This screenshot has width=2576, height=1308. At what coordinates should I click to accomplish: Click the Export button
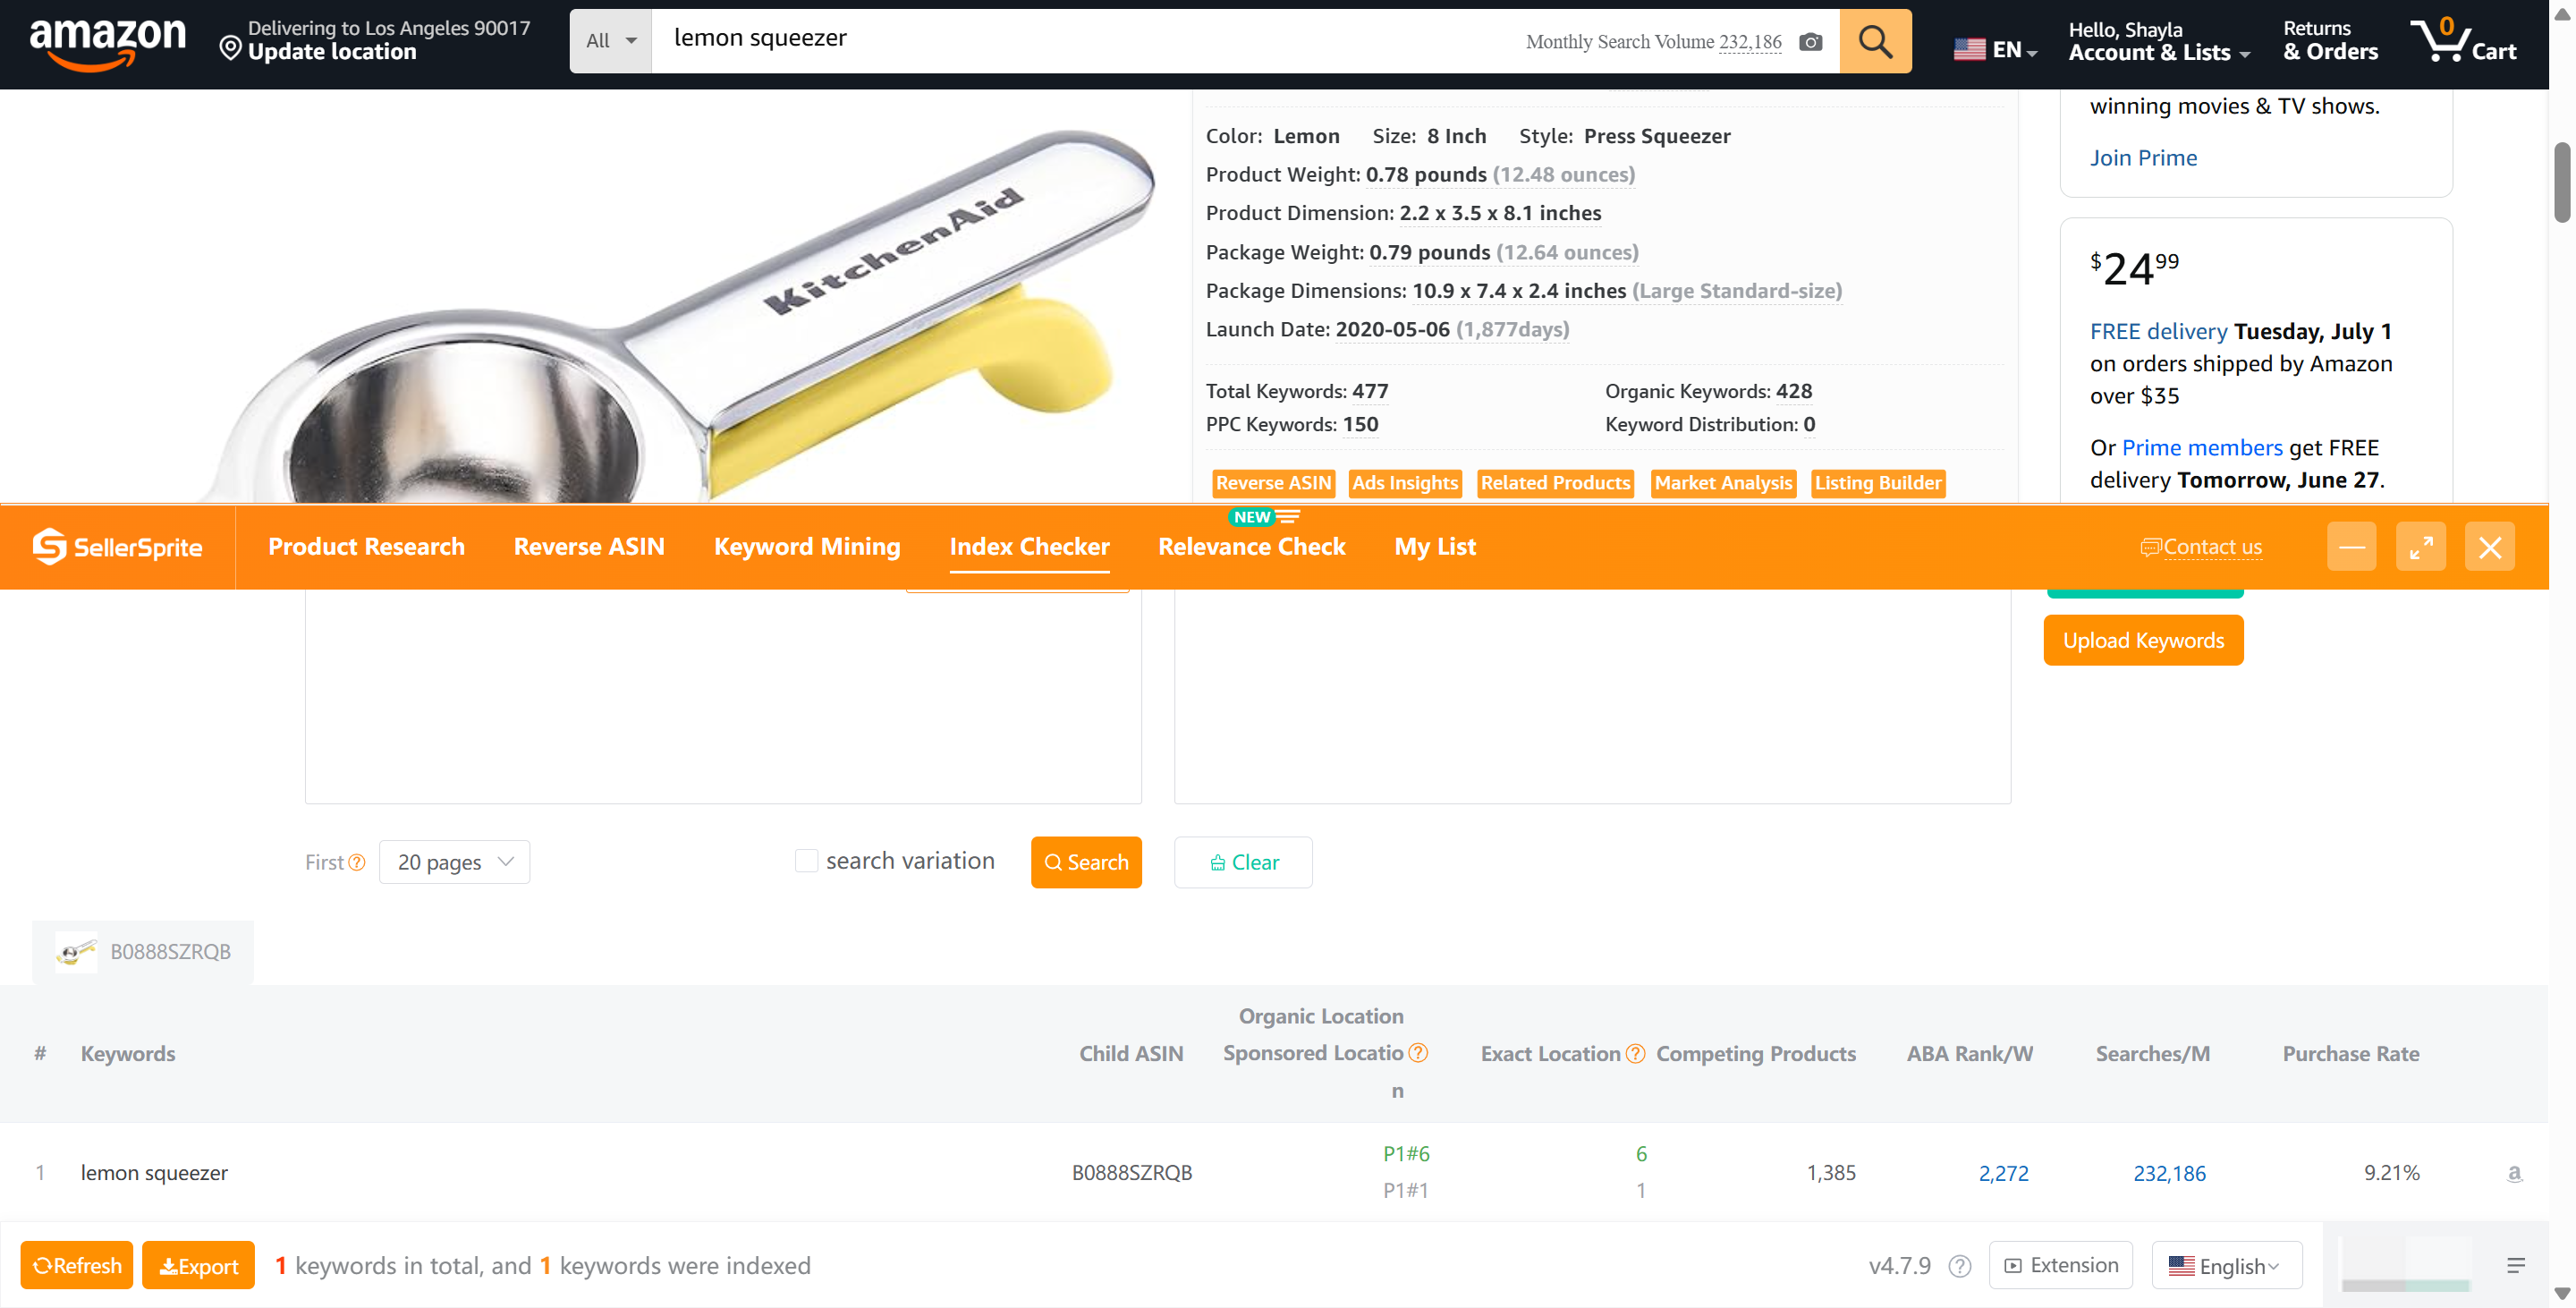(198, 1265)
